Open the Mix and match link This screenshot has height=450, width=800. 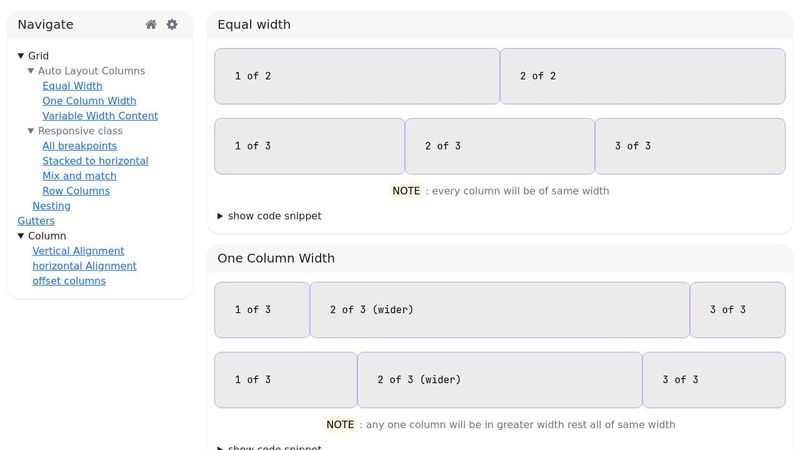coord(79,176)
